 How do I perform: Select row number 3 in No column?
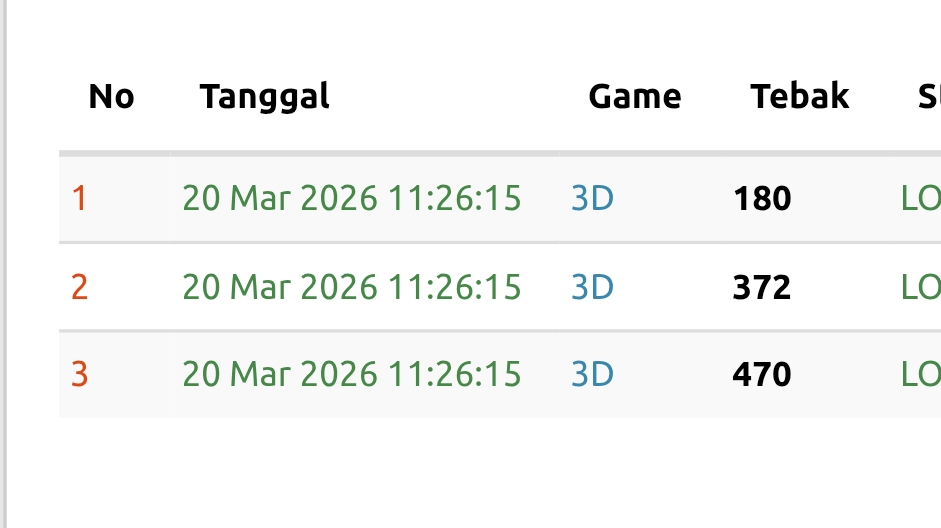(x=79, y=375)
